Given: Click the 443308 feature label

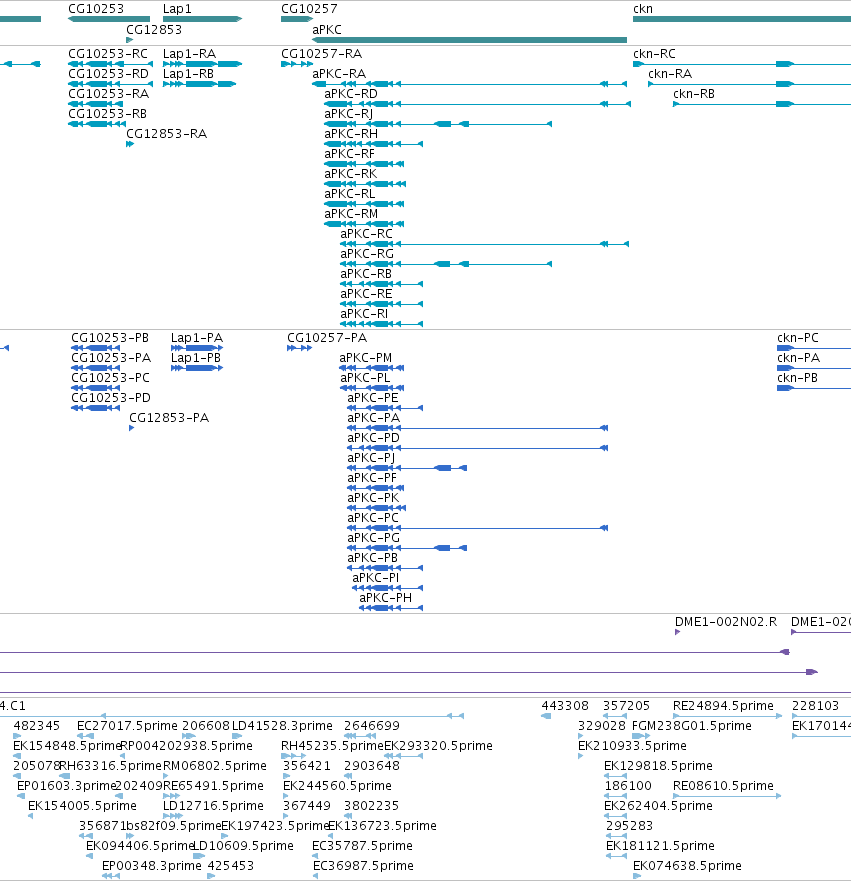Looking at the screenshot, I should pos(565,706).
